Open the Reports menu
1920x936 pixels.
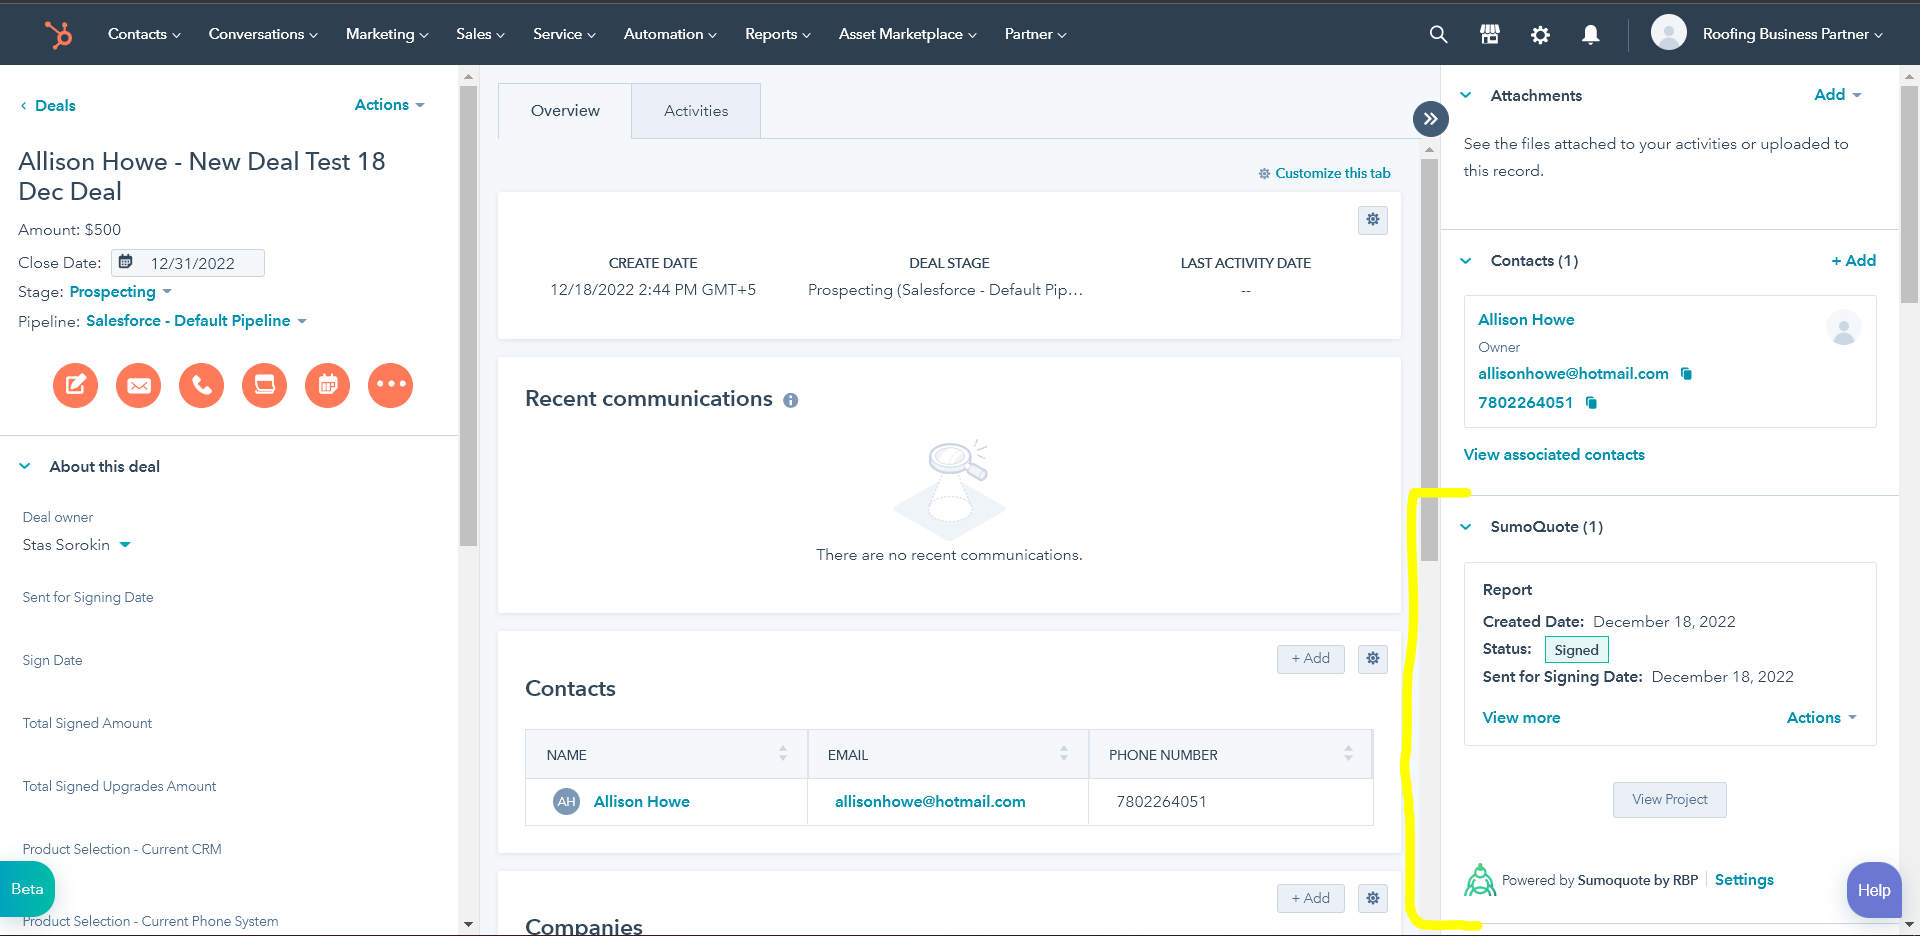tap(777, 34)
